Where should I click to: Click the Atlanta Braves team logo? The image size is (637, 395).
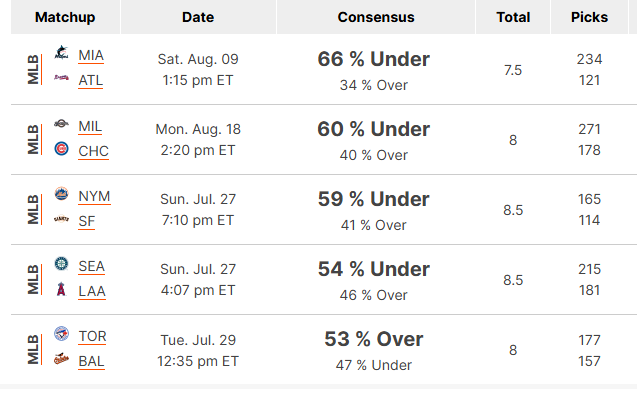(61, 78)
